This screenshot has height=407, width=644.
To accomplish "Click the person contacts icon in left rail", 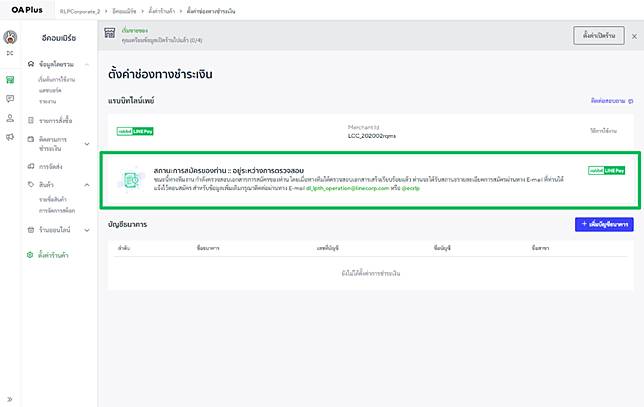I will [10, 118].
